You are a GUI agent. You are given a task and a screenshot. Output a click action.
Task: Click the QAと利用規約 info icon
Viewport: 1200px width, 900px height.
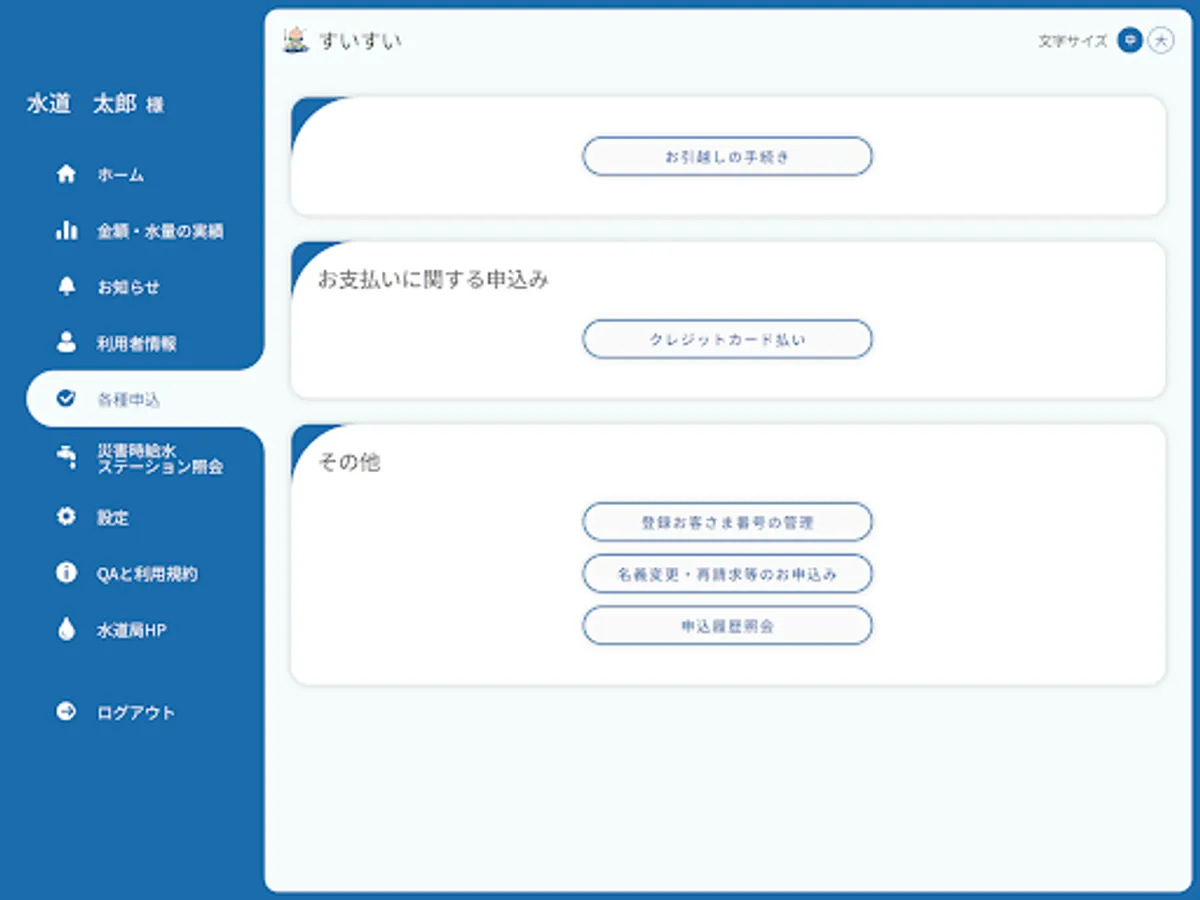click(x=66, y=573)
